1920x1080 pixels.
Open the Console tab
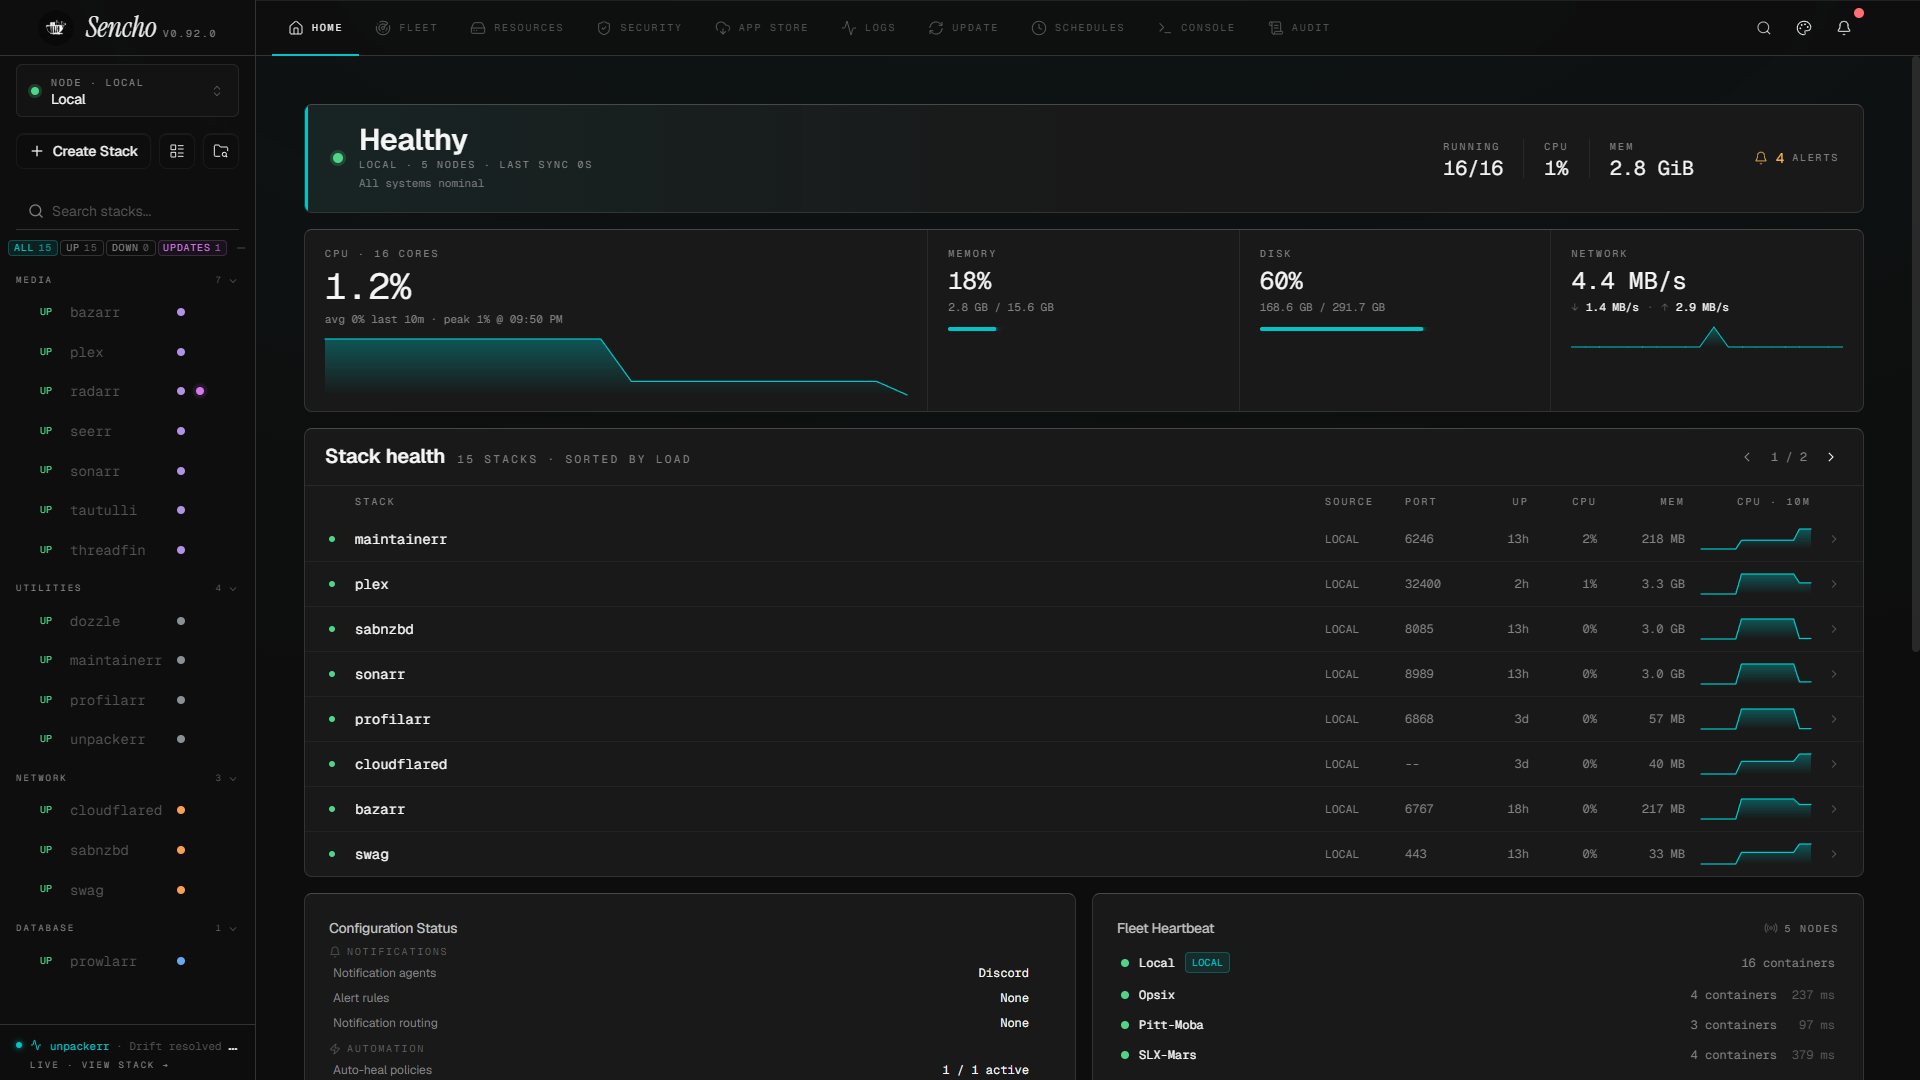pos(1195,28)
